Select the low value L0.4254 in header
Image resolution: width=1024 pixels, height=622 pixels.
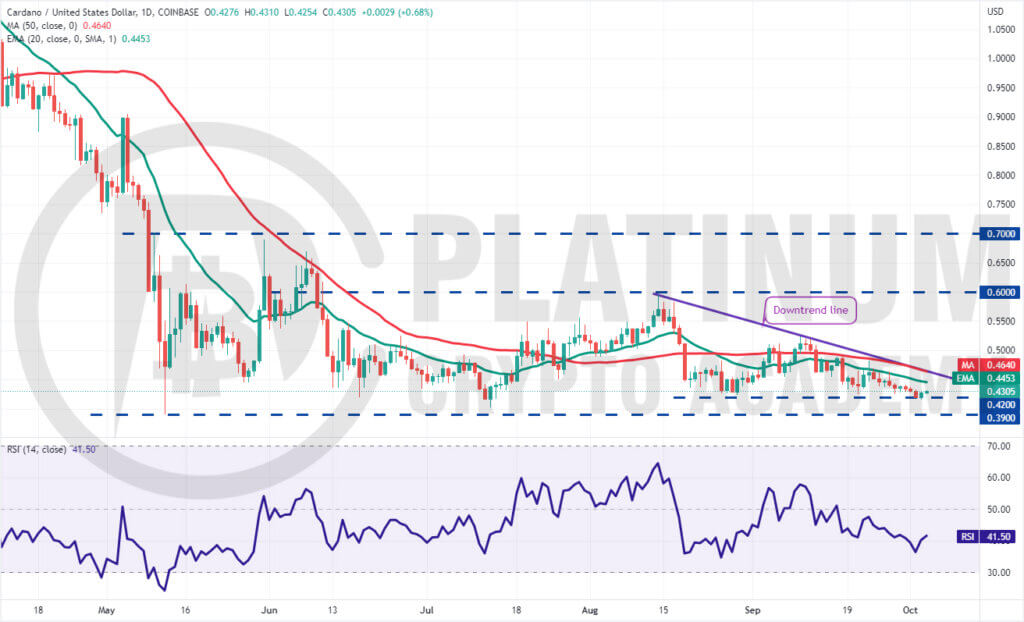pyautogui.click(x=301, y=12)
